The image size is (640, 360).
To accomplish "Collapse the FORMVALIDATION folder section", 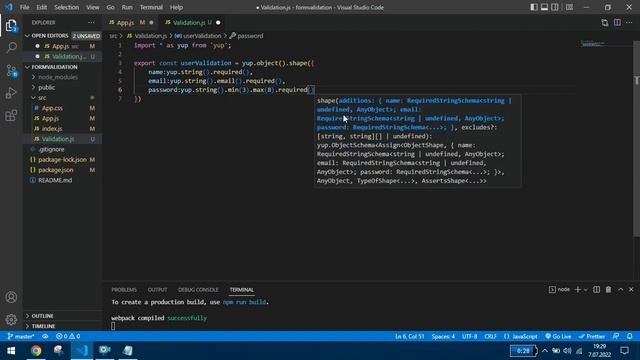I will [62, 67].
